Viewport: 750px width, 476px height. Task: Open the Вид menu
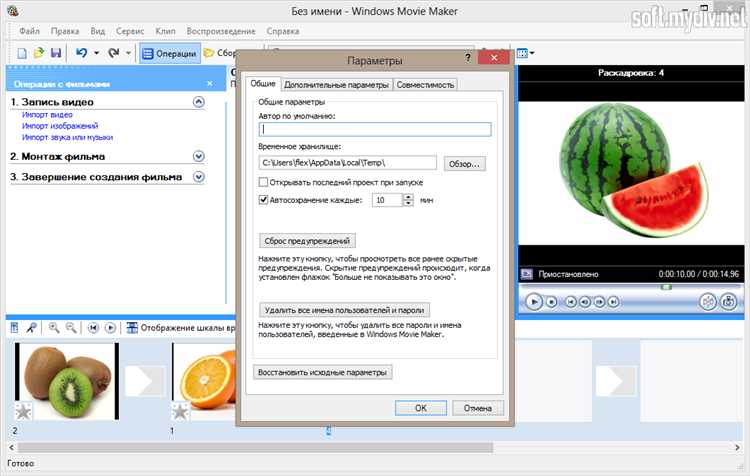98,31
